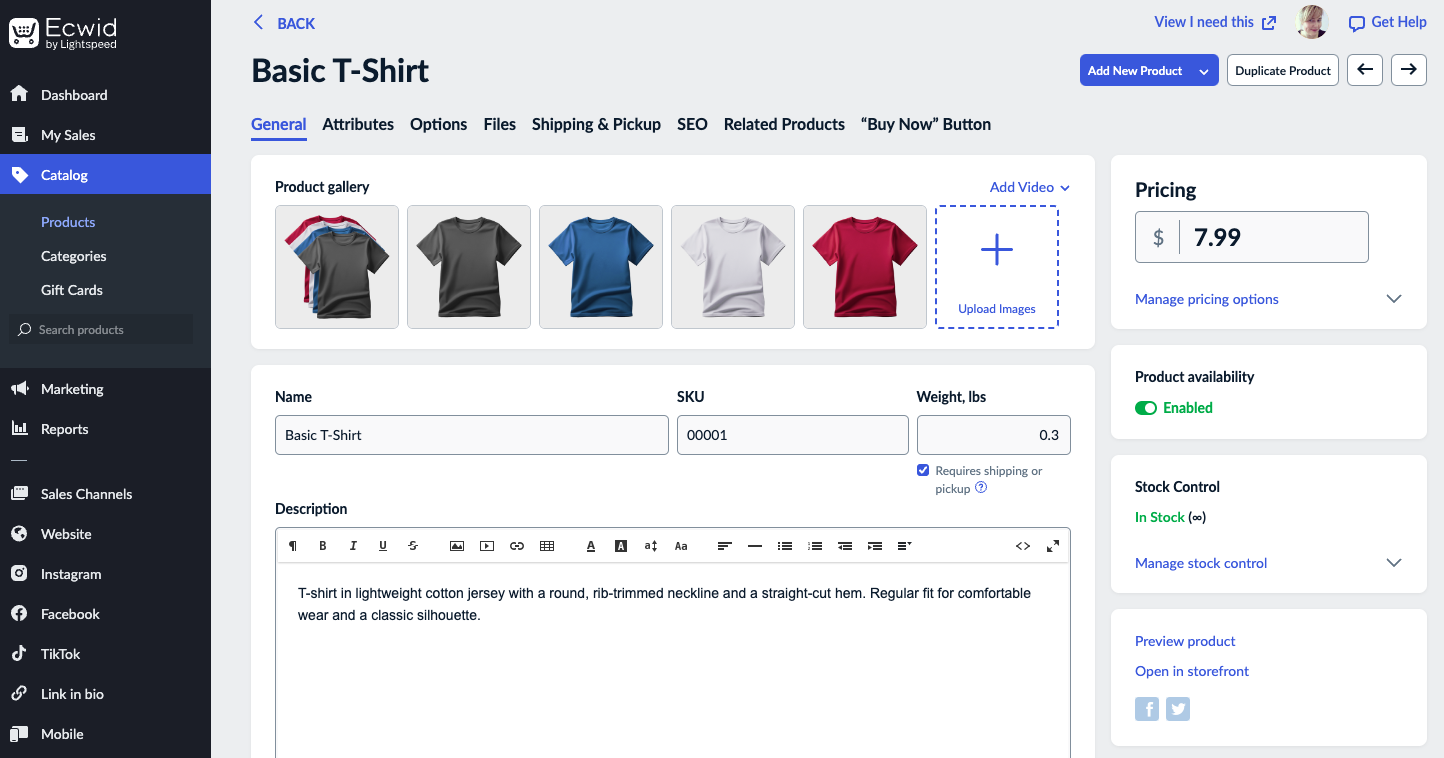Select the red t-shirt gallery thumbnail
This screenshot has height=758, width=1444.
(x=864, y=267)
